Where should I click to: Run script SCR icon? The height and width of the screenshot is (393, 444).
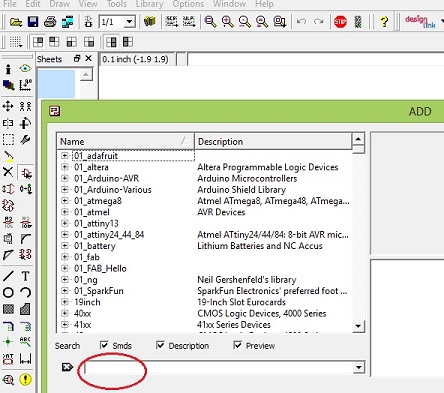[172, 22]
